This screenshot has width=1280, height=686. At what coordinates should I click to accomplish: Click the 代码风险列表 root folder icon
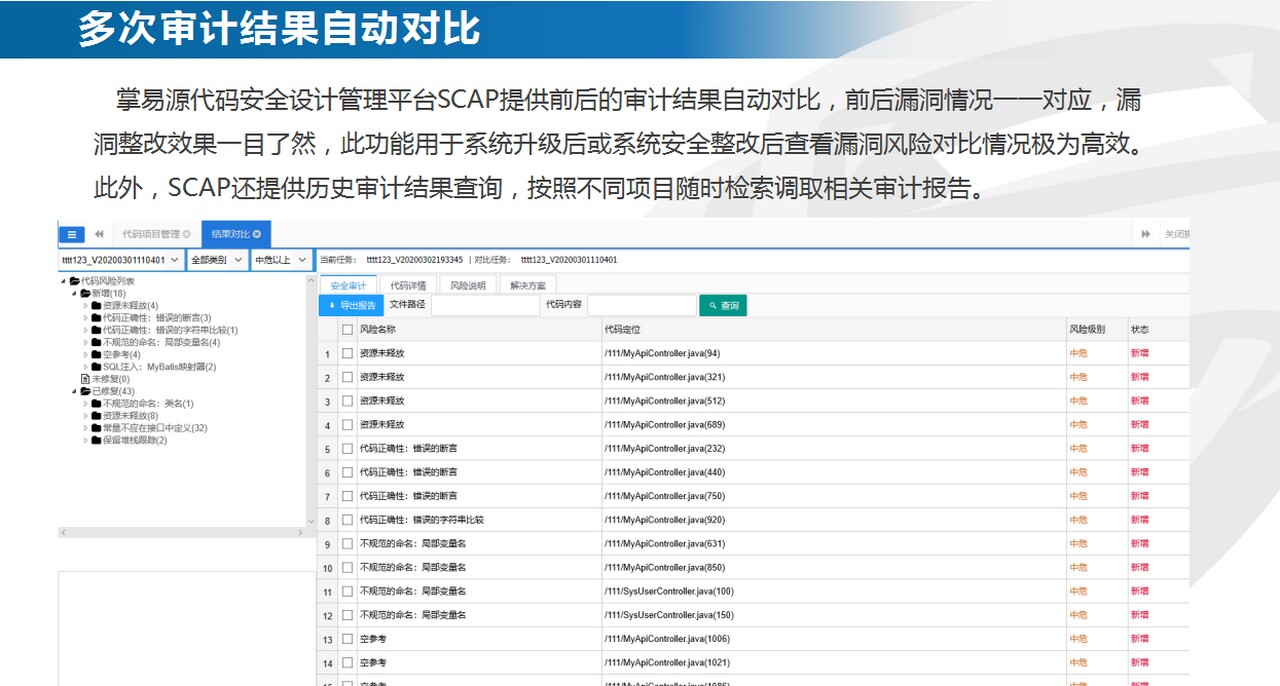pos(75,282)
